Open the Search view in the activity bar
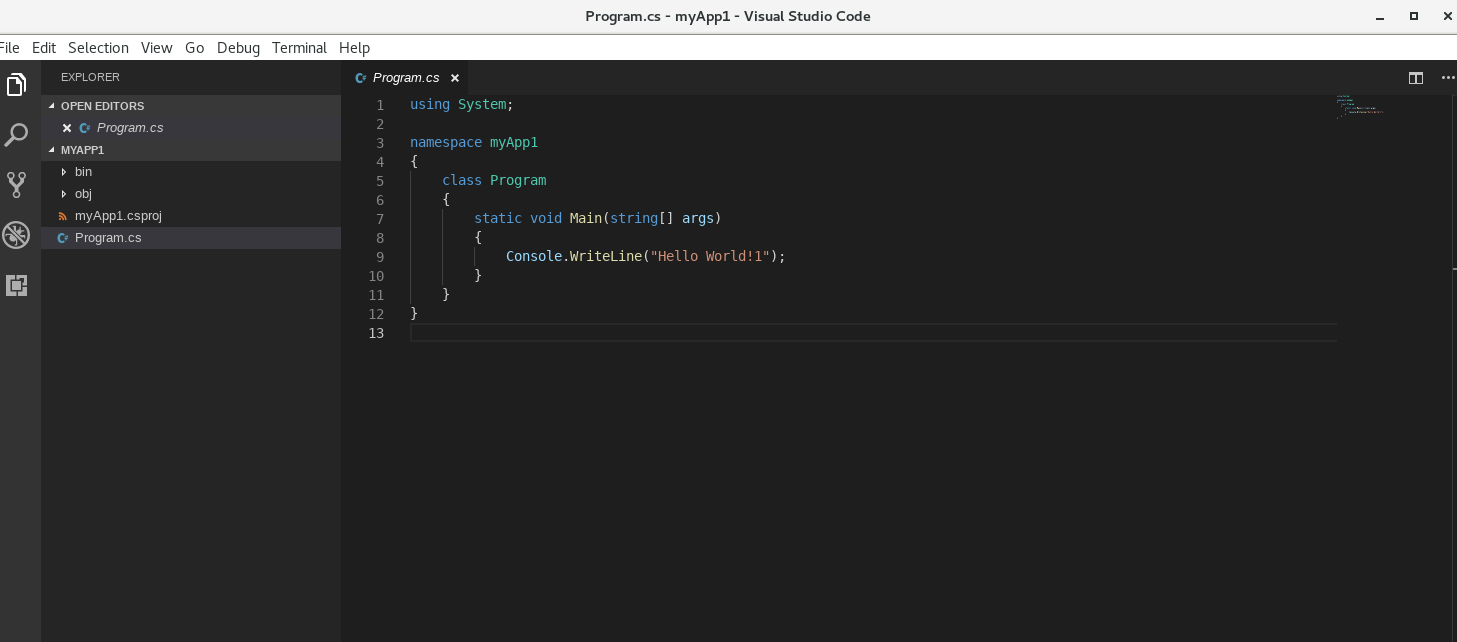The image size is (1457, 642). pos(16,135)
